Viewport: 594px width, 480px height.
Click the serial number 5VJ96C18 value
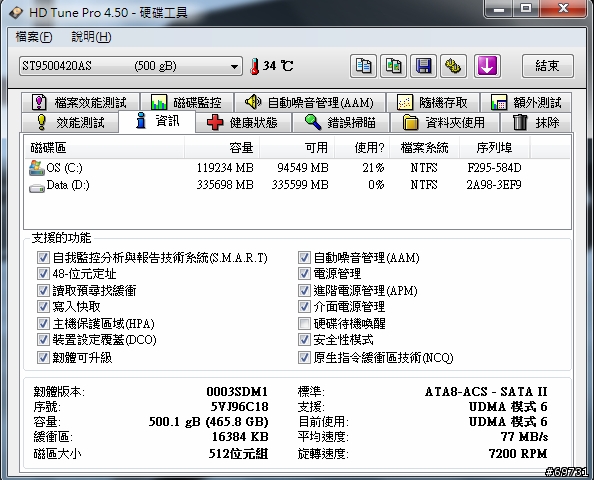point(240,407)
